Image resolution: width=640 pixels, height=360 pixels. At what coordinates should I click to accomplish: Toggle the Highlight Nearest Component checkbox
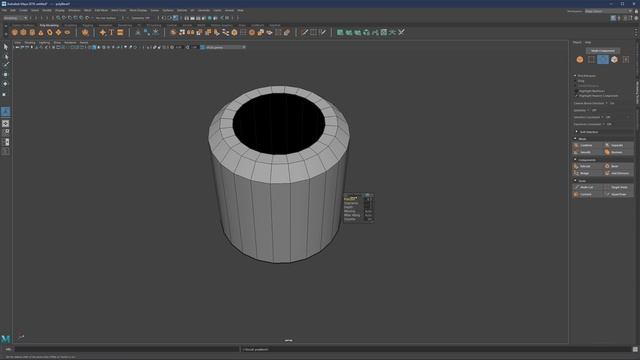pos(576,96)
